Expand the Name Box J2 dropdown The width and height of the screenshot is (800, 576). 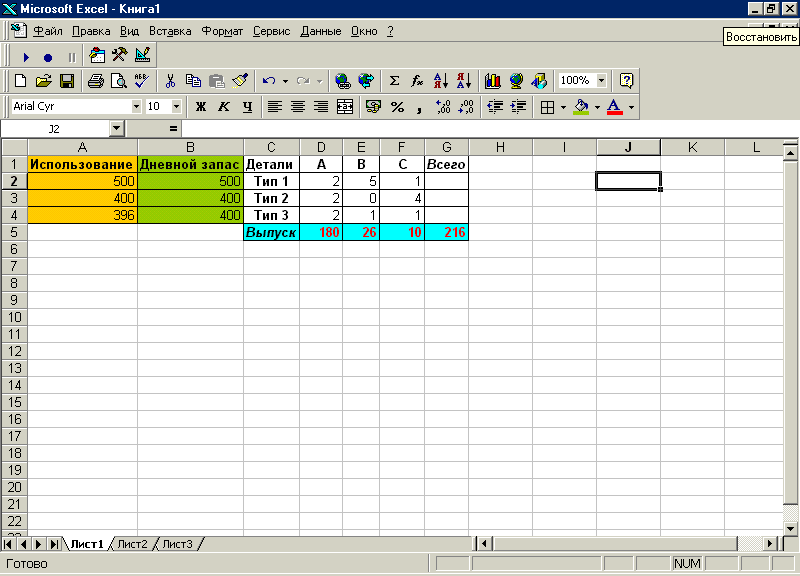coord(117,129)
